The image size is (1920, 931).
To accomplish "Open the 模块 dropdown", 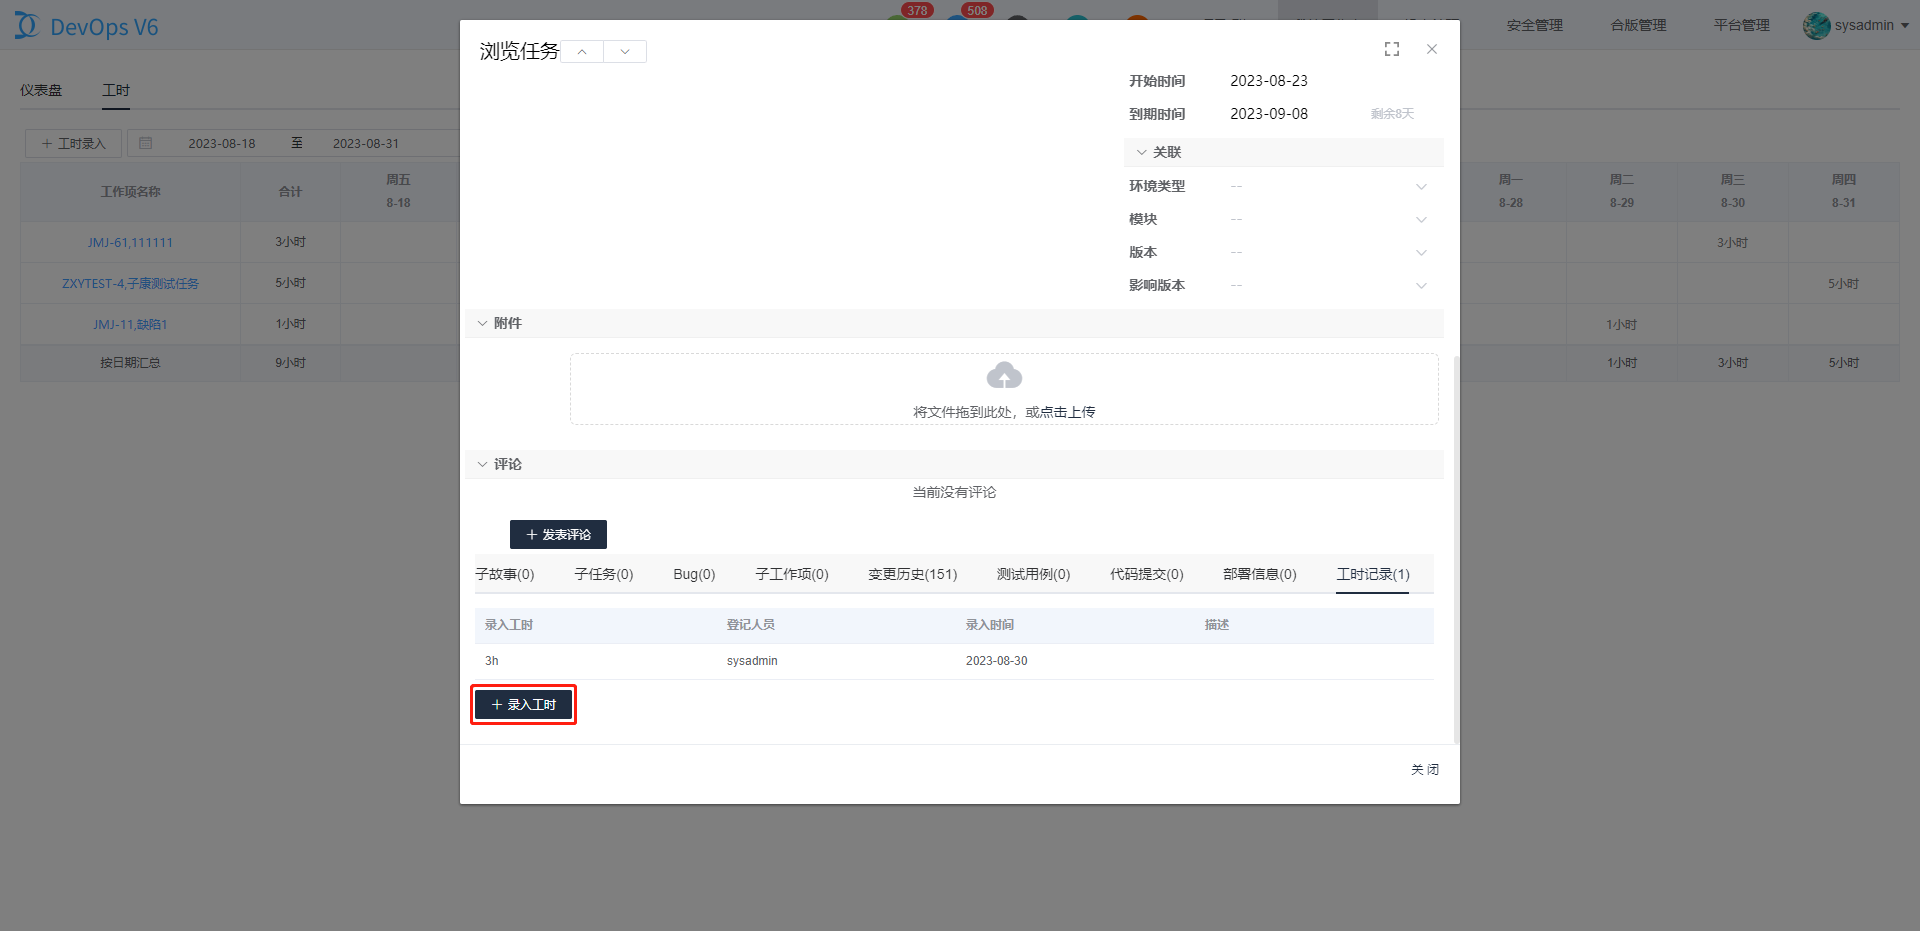I will [x=1421, y=220].
